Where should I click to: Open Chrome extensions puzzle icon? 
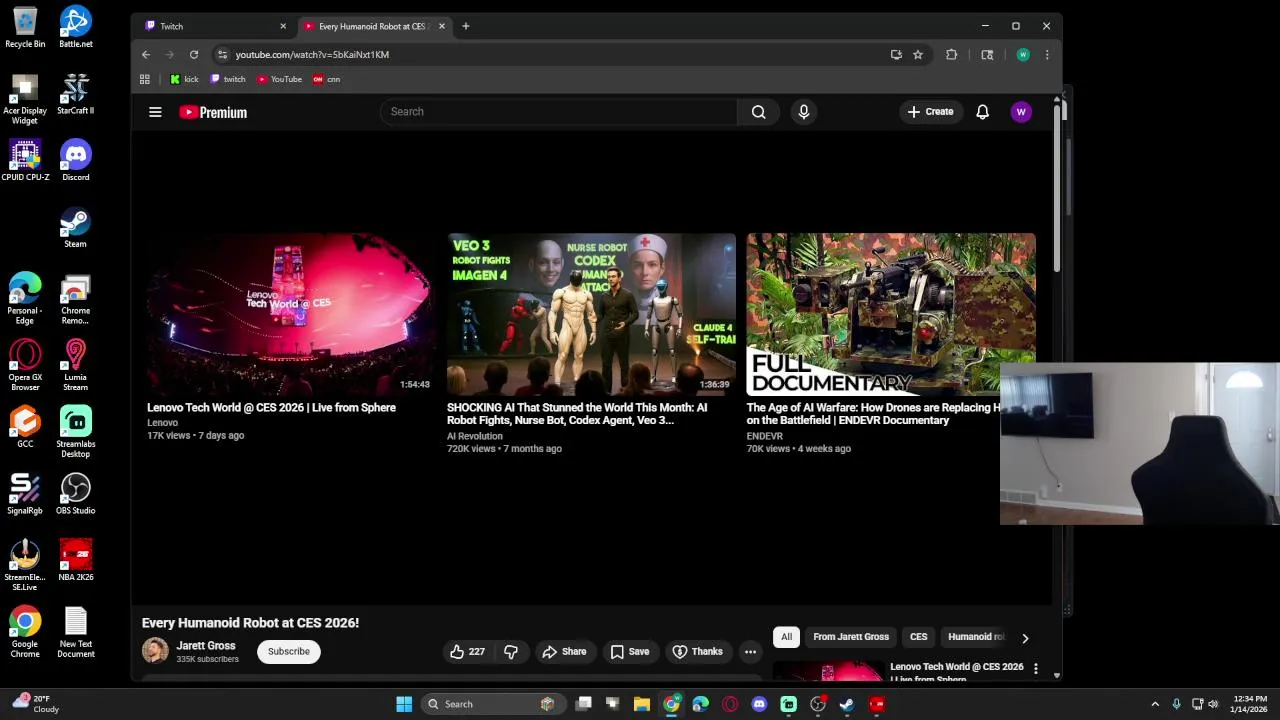tap(952, 55)
